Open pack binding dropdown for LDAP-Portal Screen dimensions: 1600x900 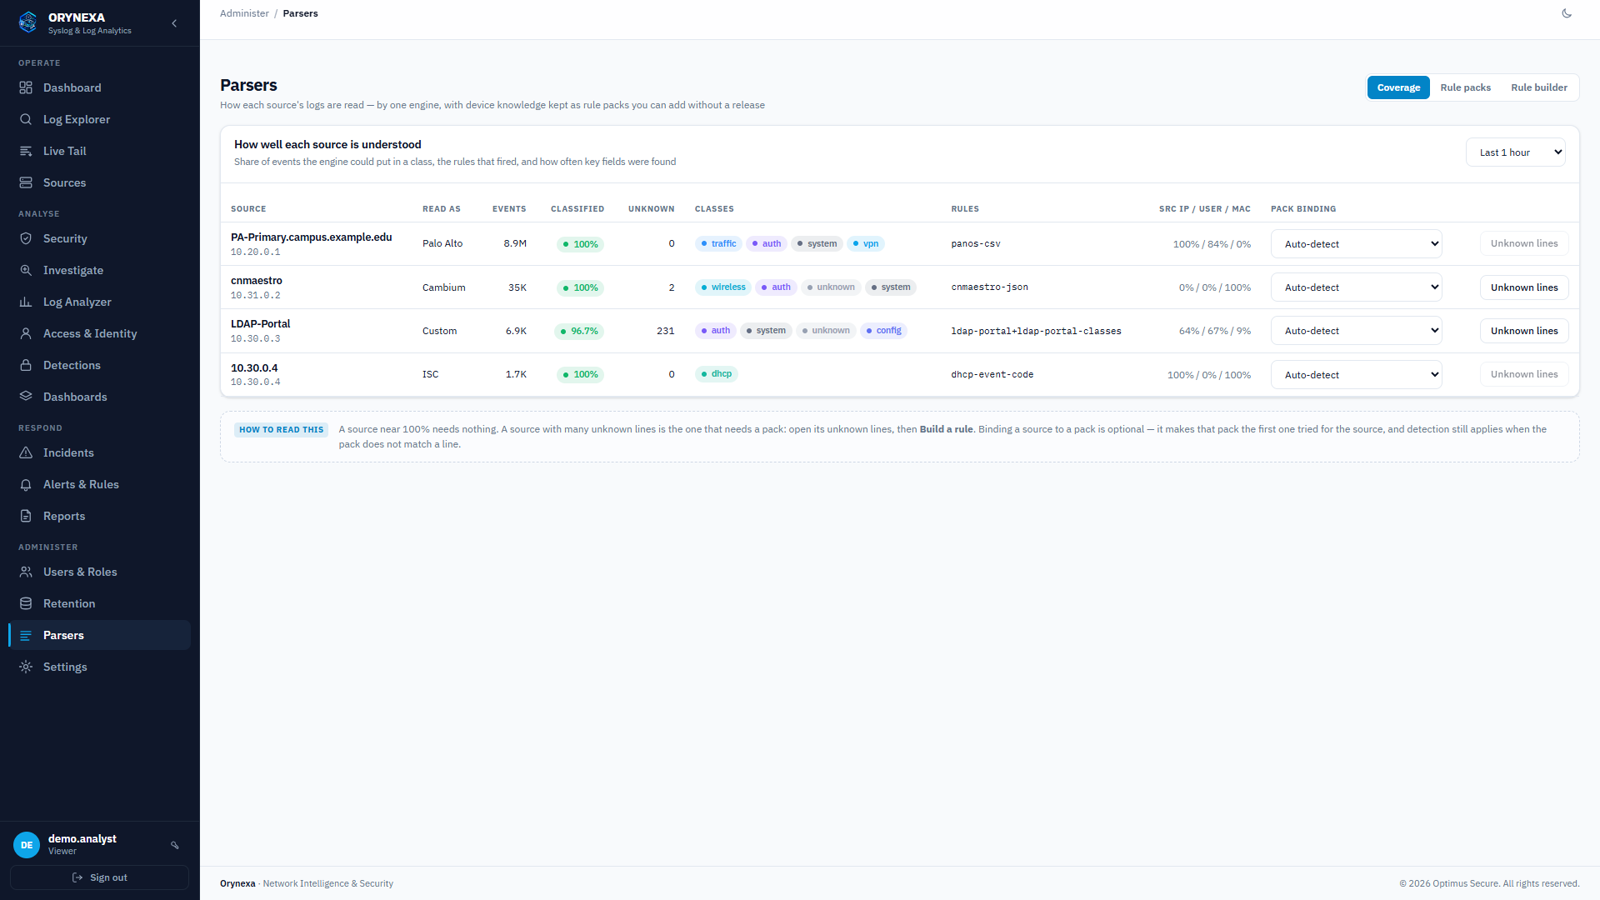point(1356,331)
